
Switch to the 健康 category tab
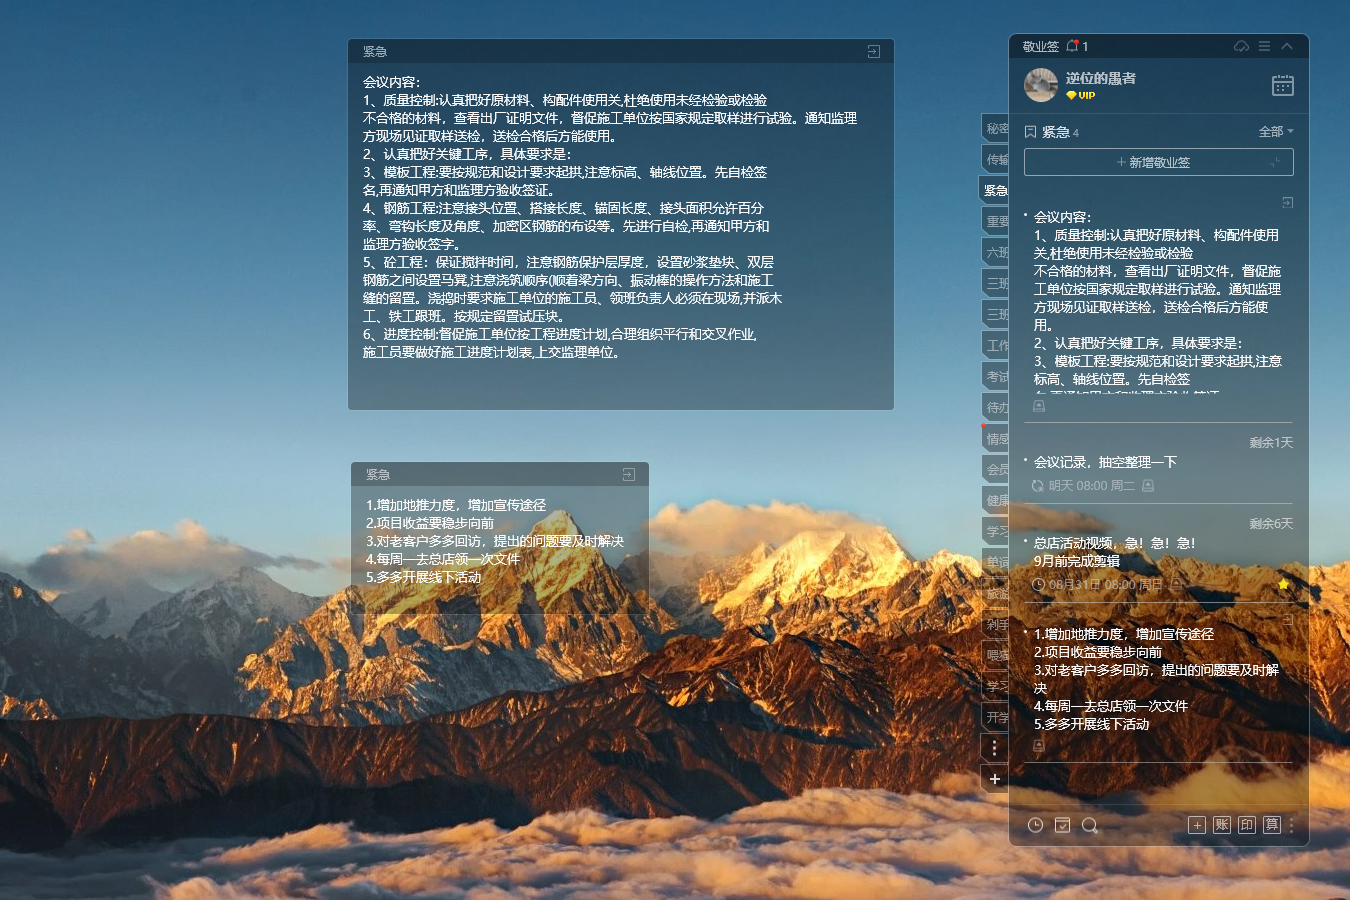pos(996,500)
